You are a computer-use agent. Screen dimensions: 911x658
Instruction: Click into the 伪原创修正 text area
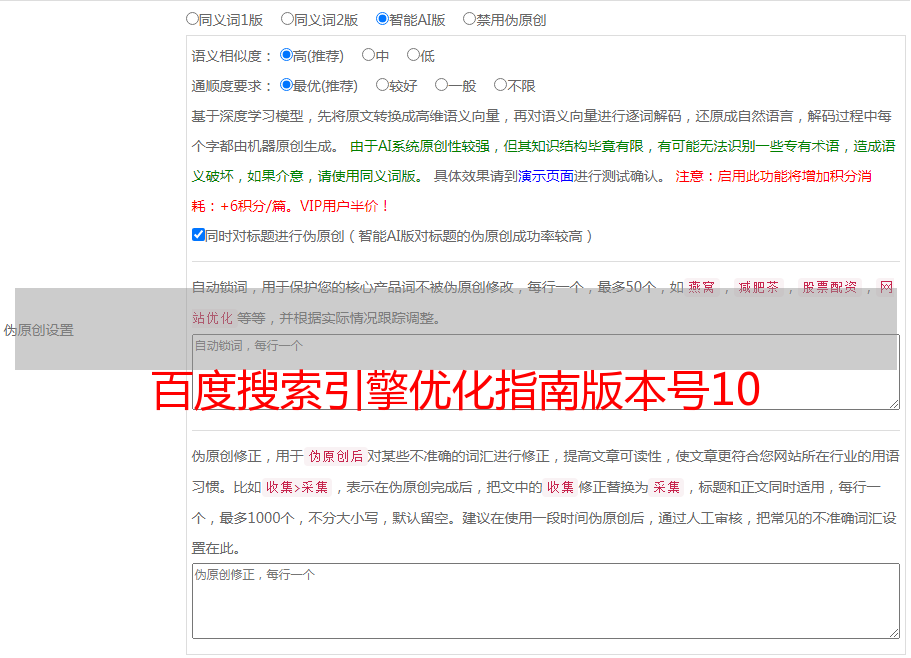coord(546,601)
